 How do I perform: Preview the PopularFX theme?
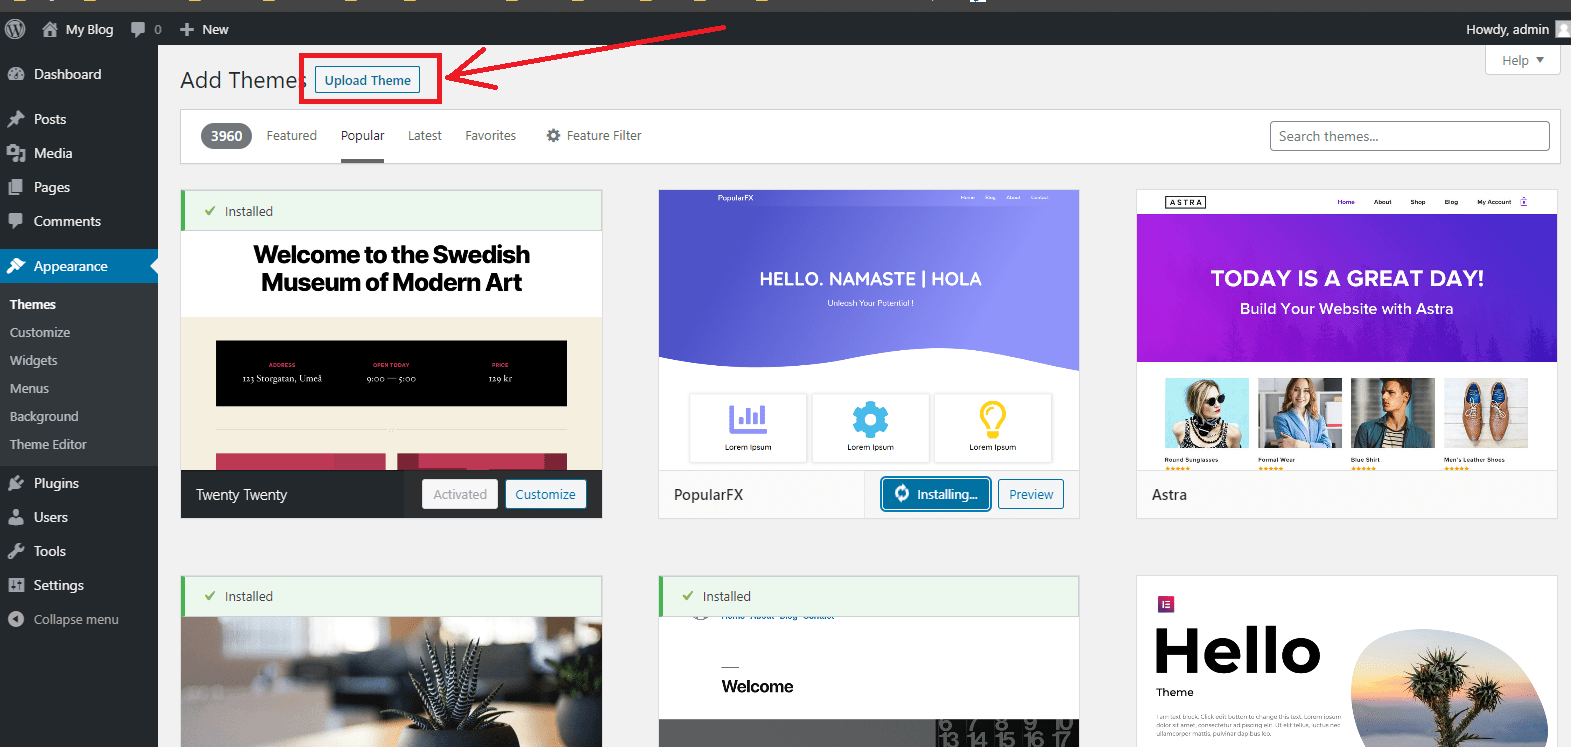[x=1031, y=494]
